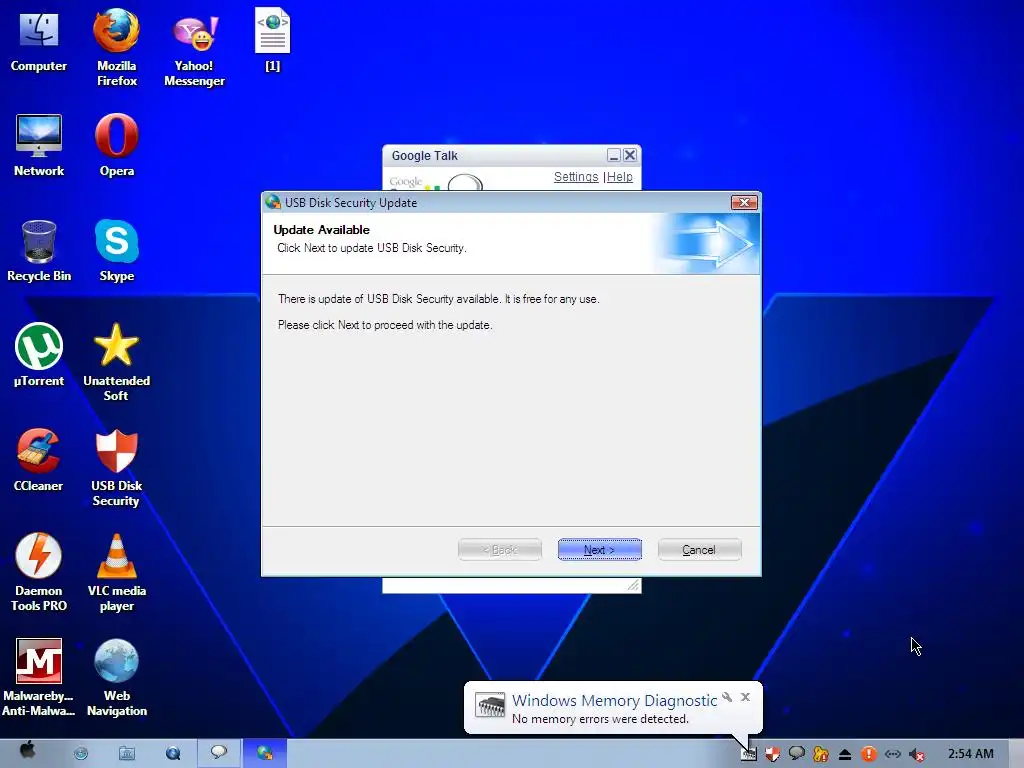1024x768 pixels.
Task: Launch CCleaner from desktop
Action: click(39, 460)
